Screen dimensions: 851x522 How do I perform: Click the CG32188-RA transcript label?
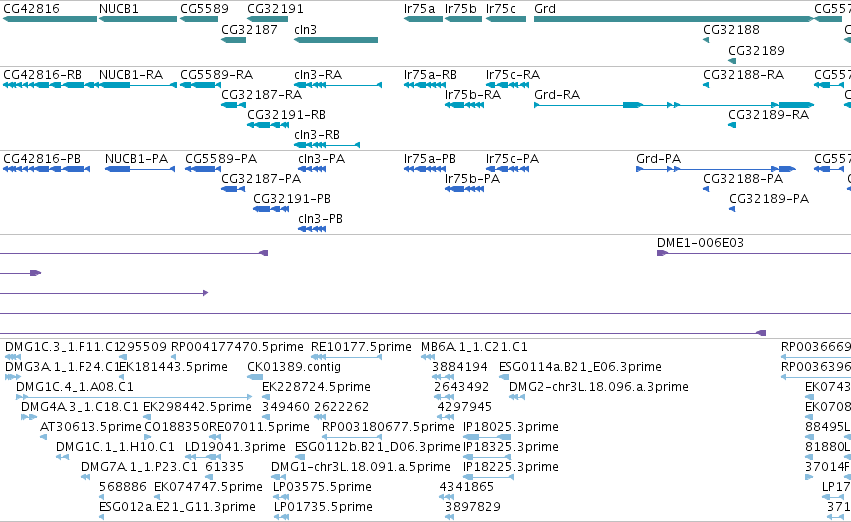(744, 75)
